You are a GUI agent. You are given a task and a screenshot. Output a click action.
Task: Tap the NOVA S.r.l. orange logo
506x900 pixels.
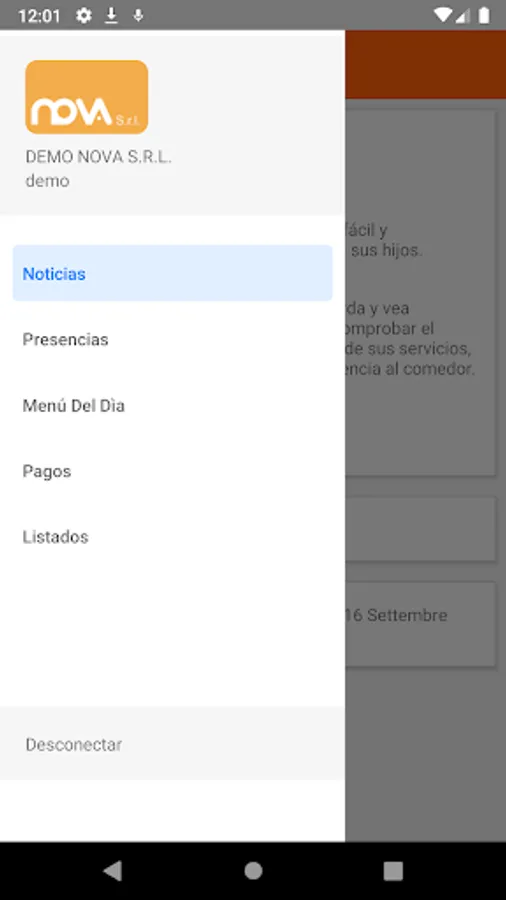[x=87, y=97]
